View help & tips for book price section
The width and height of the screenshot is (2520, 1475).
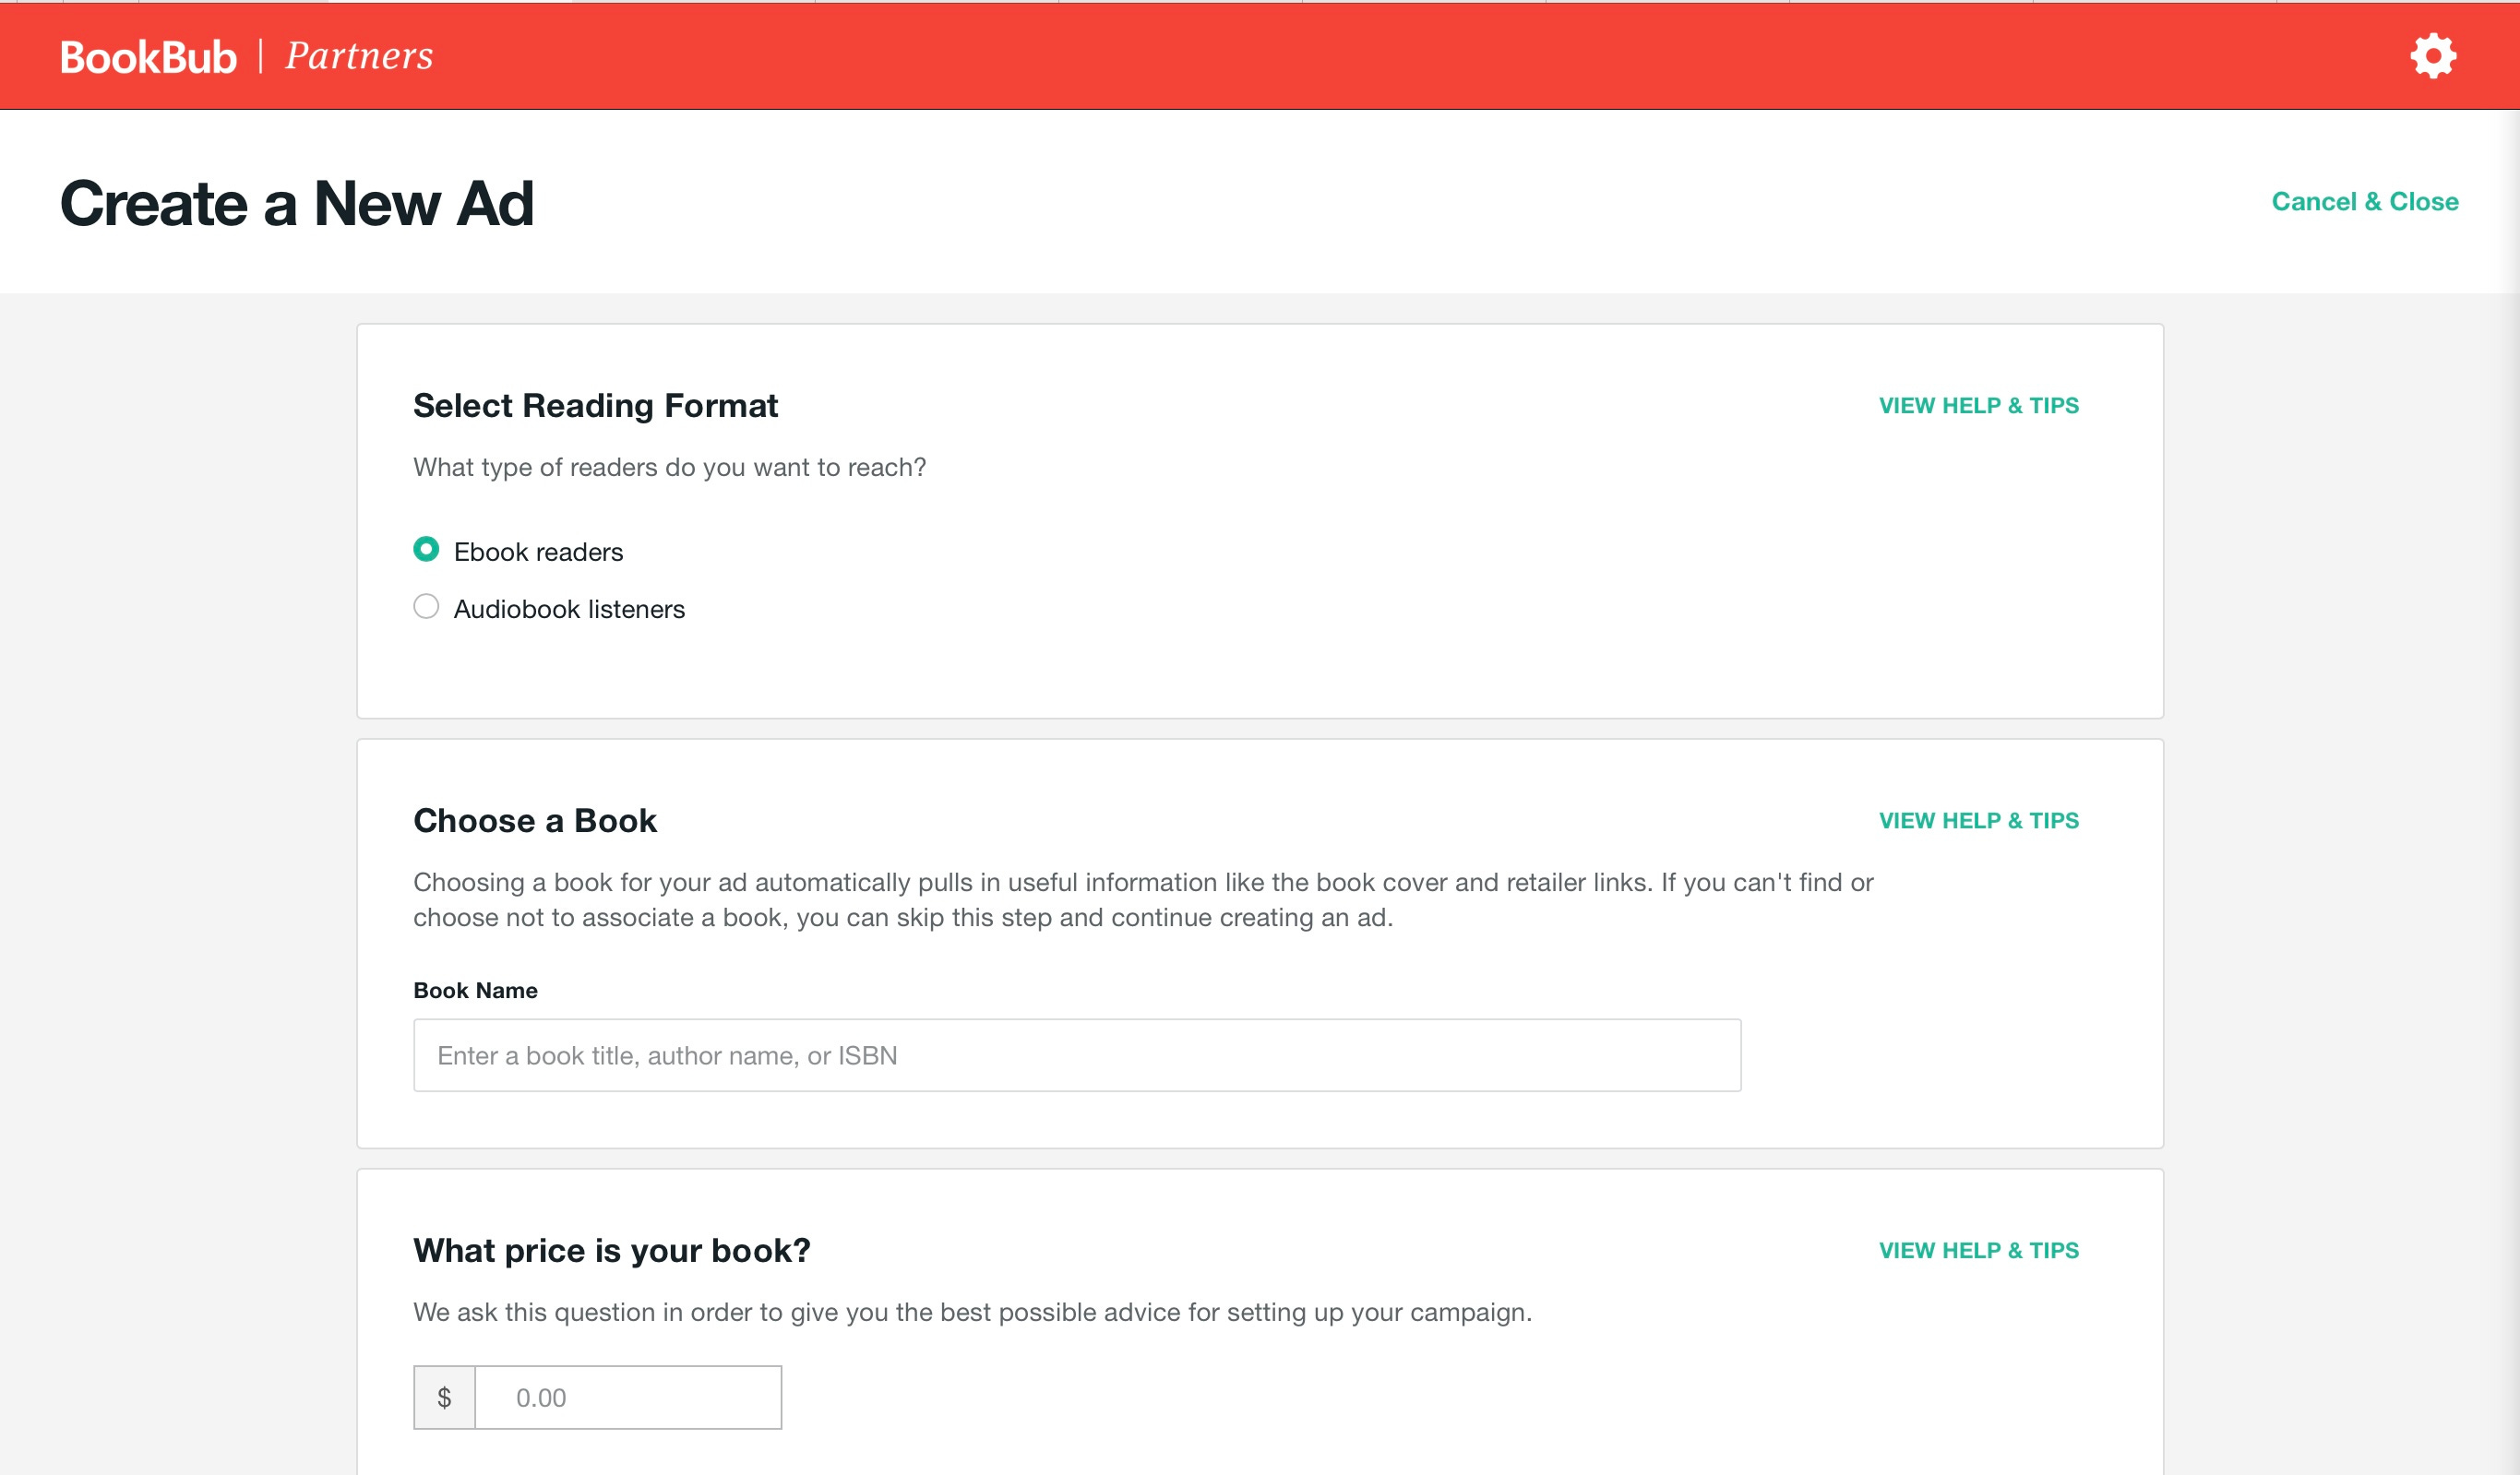coord(1978,1250)
